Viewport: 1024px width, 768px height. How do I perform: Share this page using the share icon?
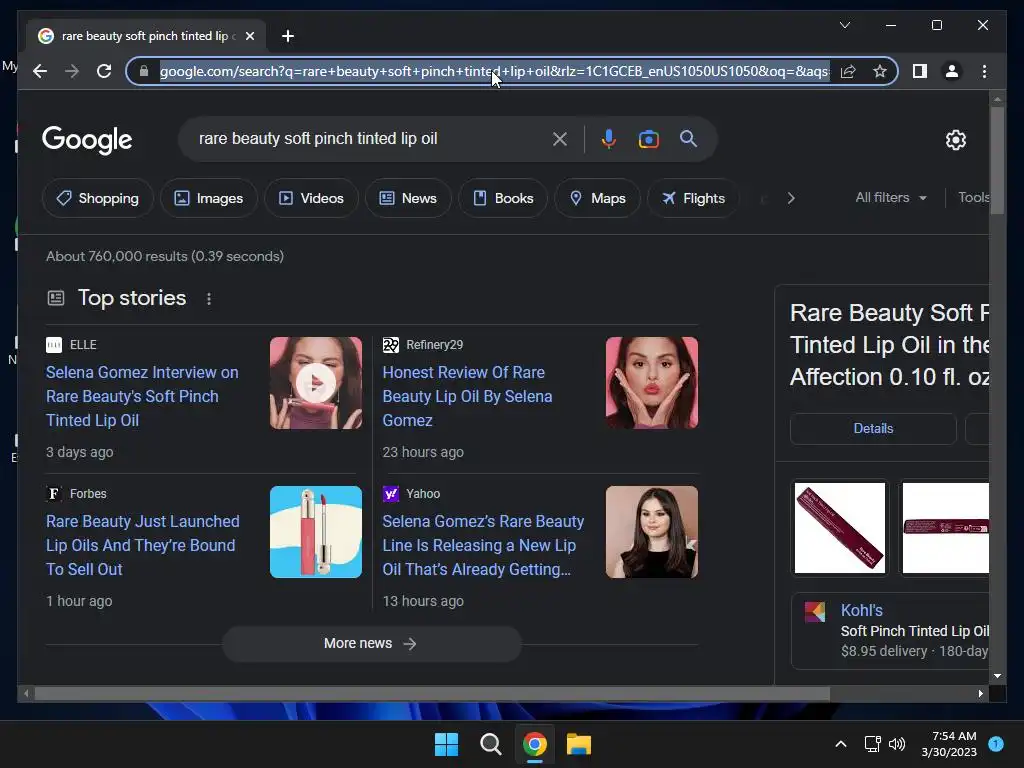848,71
